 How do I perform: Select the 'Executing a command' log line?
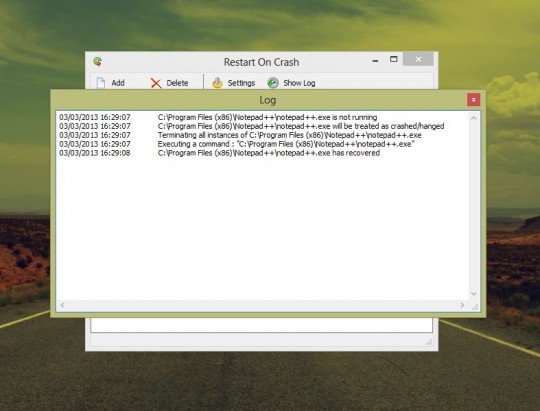(x=237, y=144)
